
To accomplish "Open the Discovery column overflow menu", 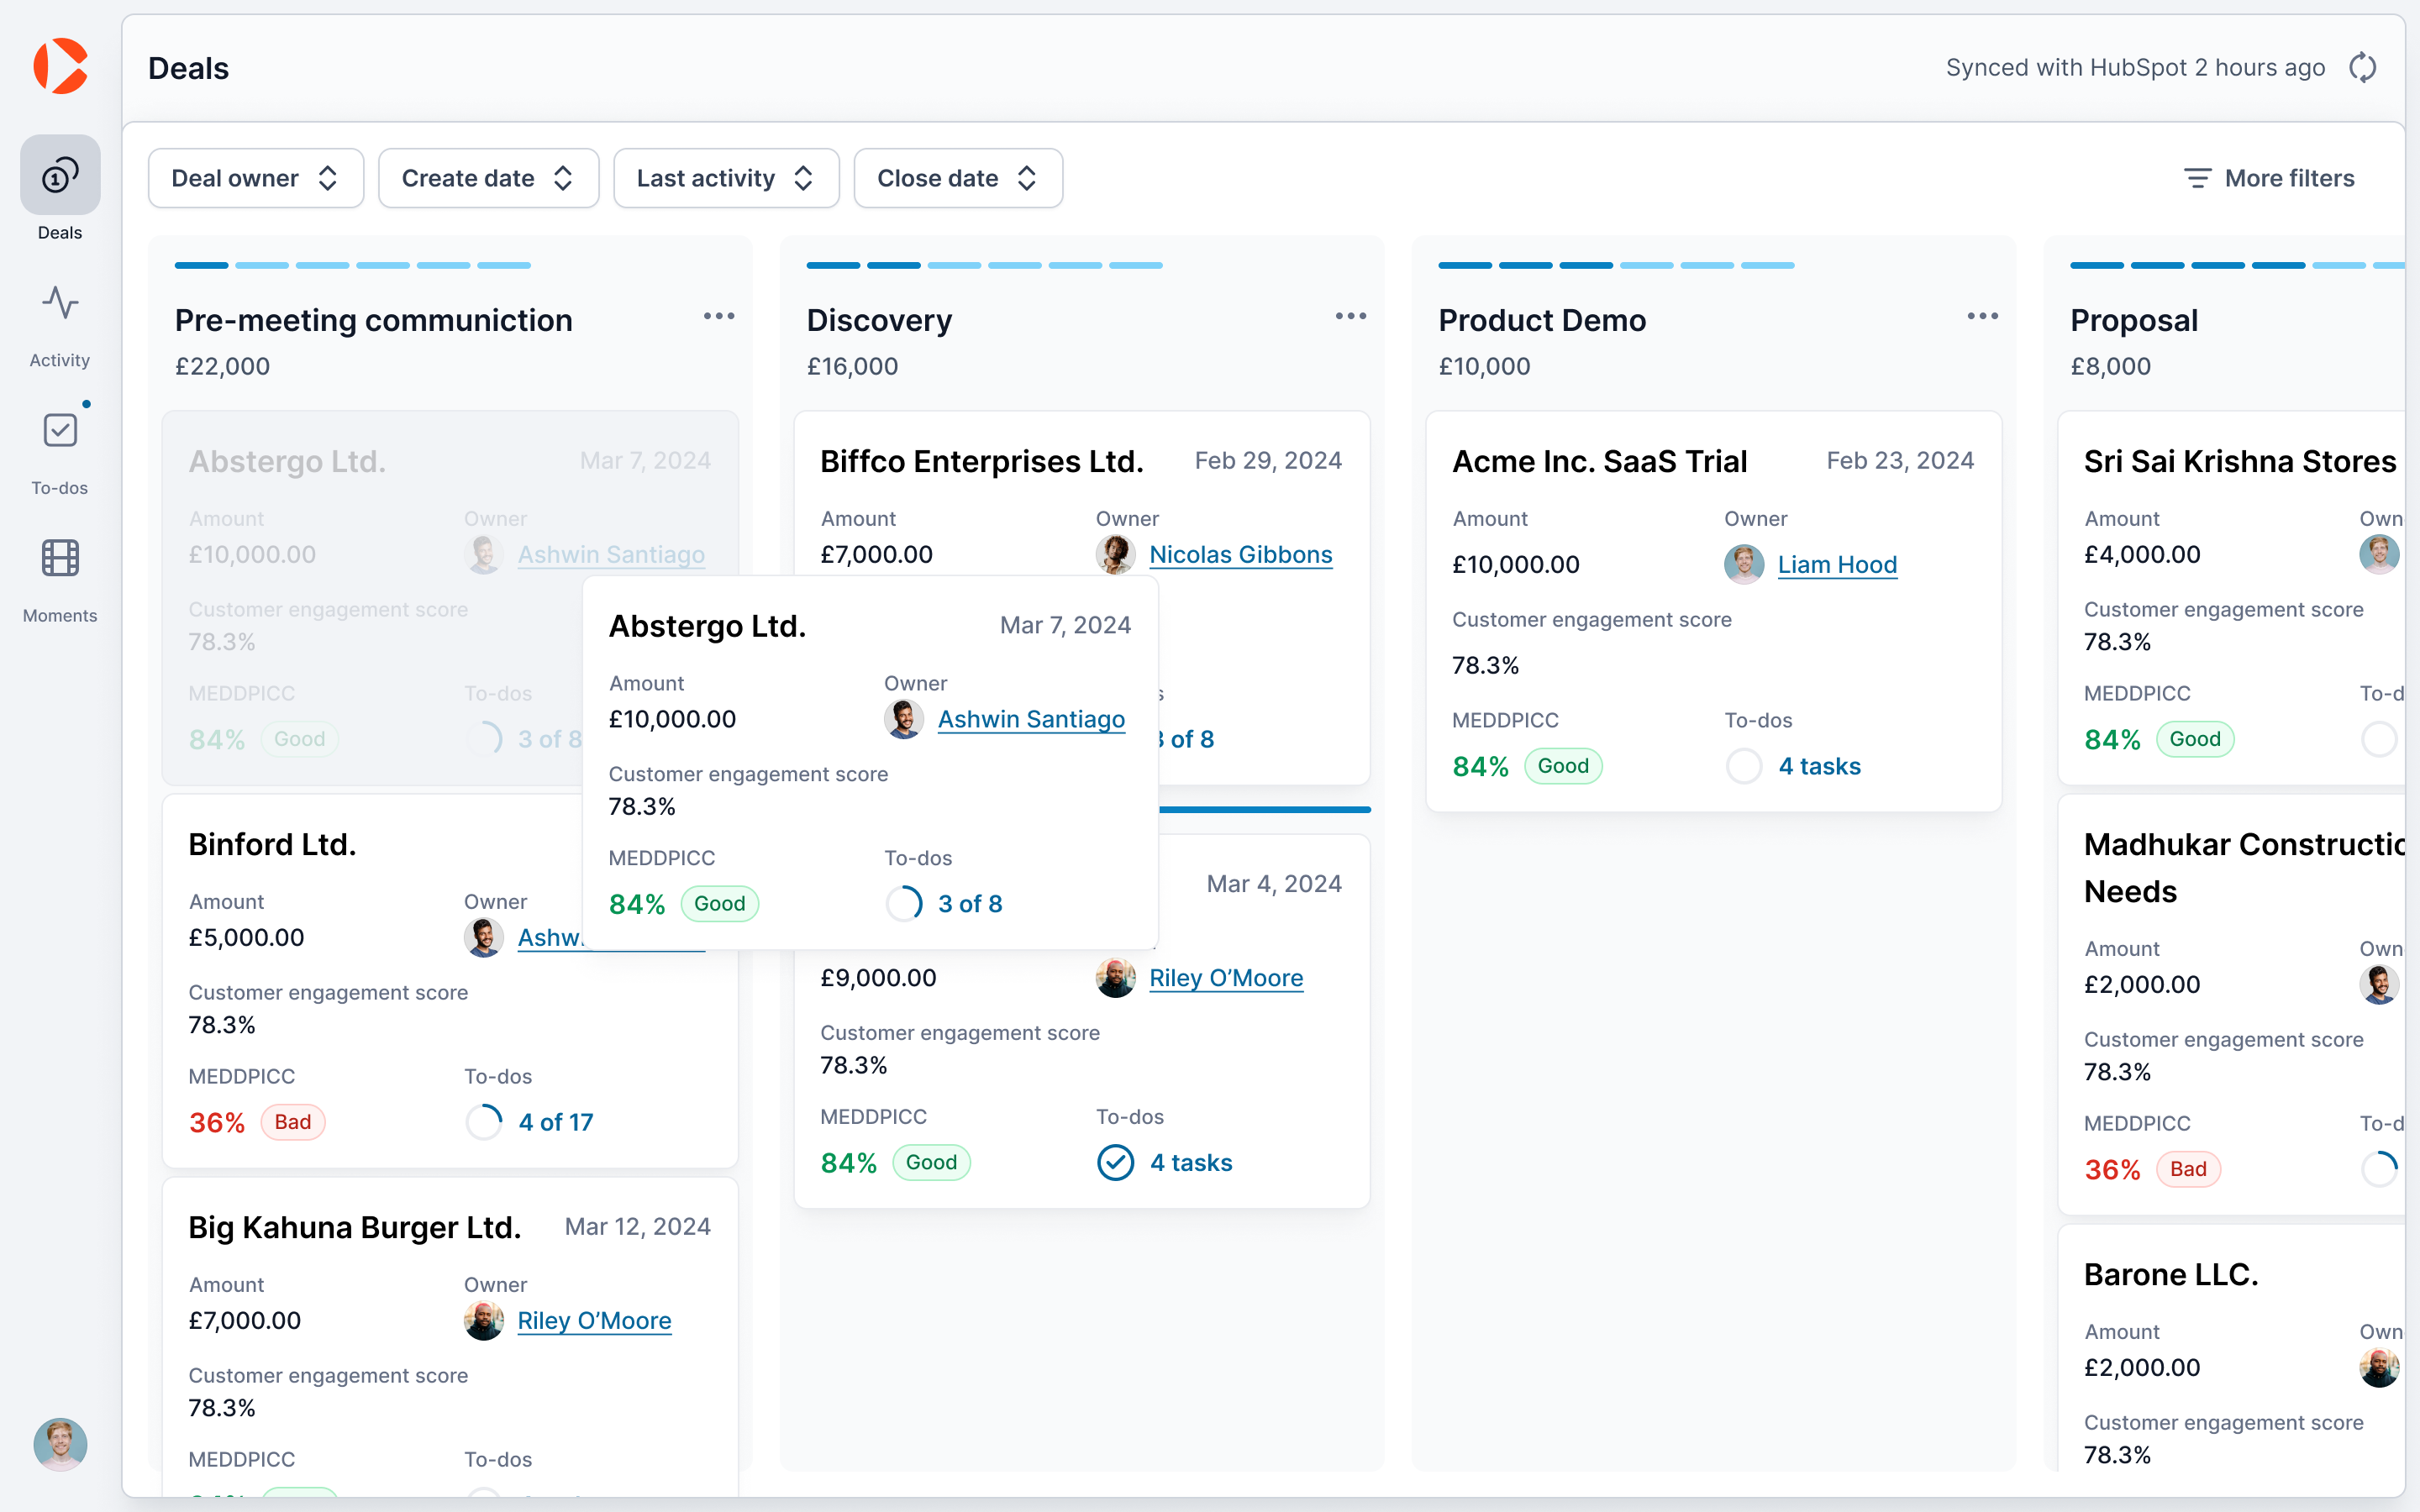I will pyautogui.click(x=1350, y=316).
